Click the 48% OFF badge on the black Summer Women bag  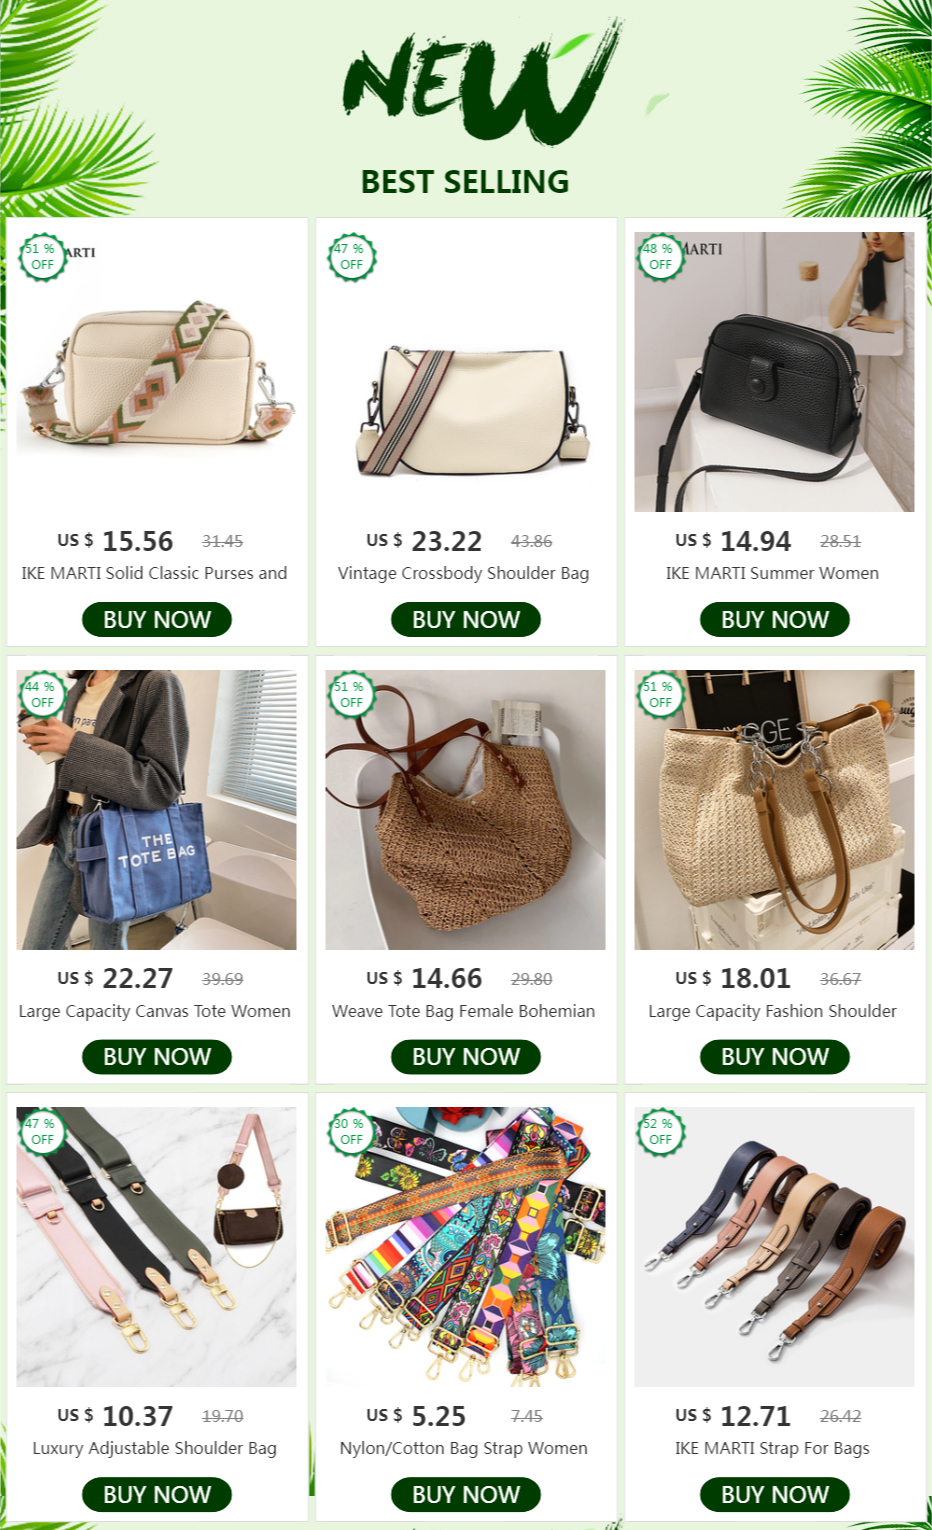[x=660, y=257]
